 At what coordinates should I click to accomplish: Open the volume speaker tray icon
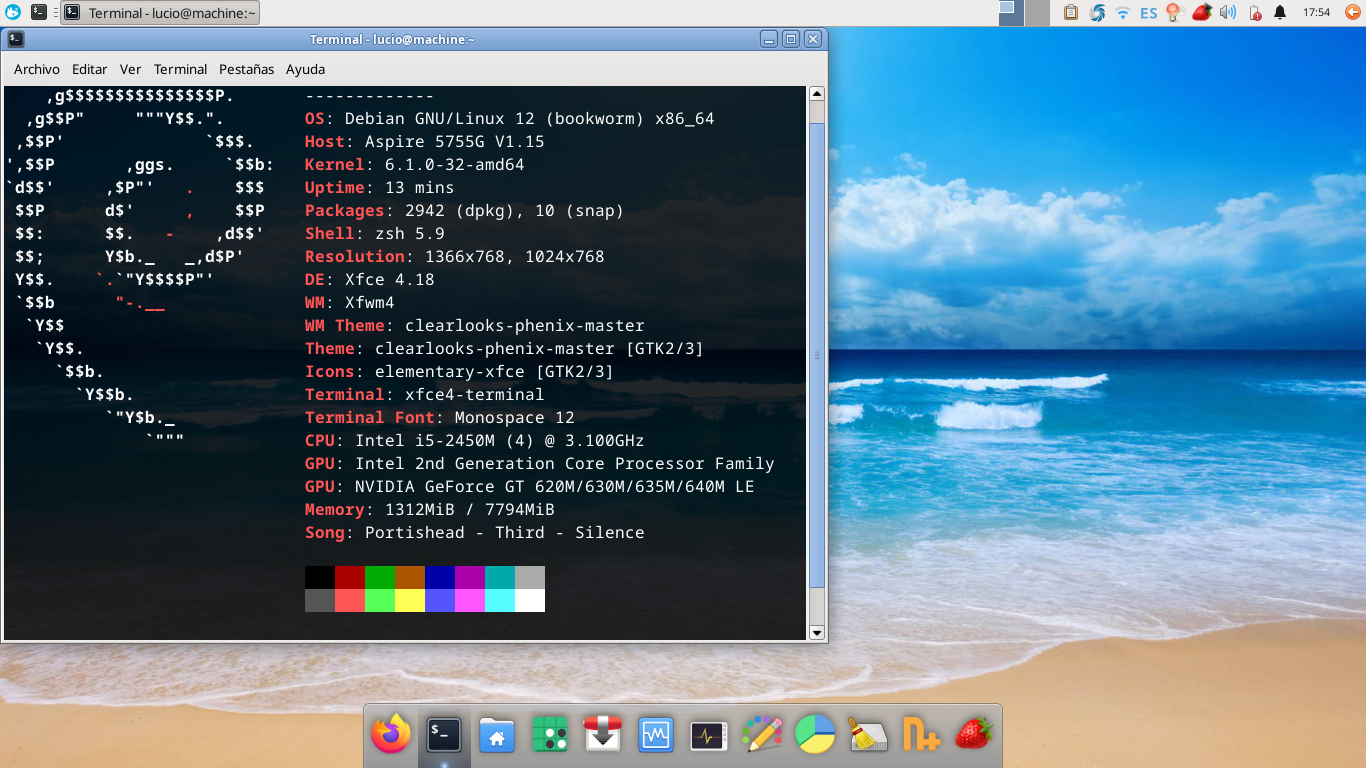coord(1228,13)
